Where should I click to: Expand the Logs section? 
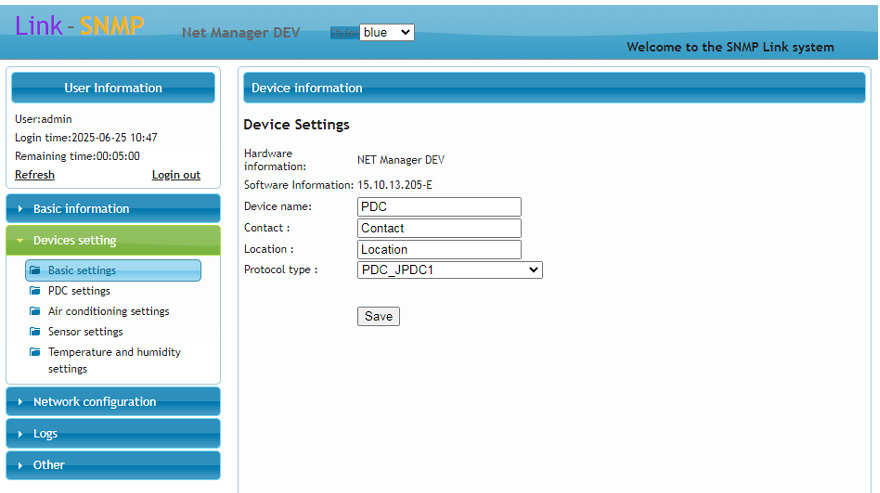[113, 434]
